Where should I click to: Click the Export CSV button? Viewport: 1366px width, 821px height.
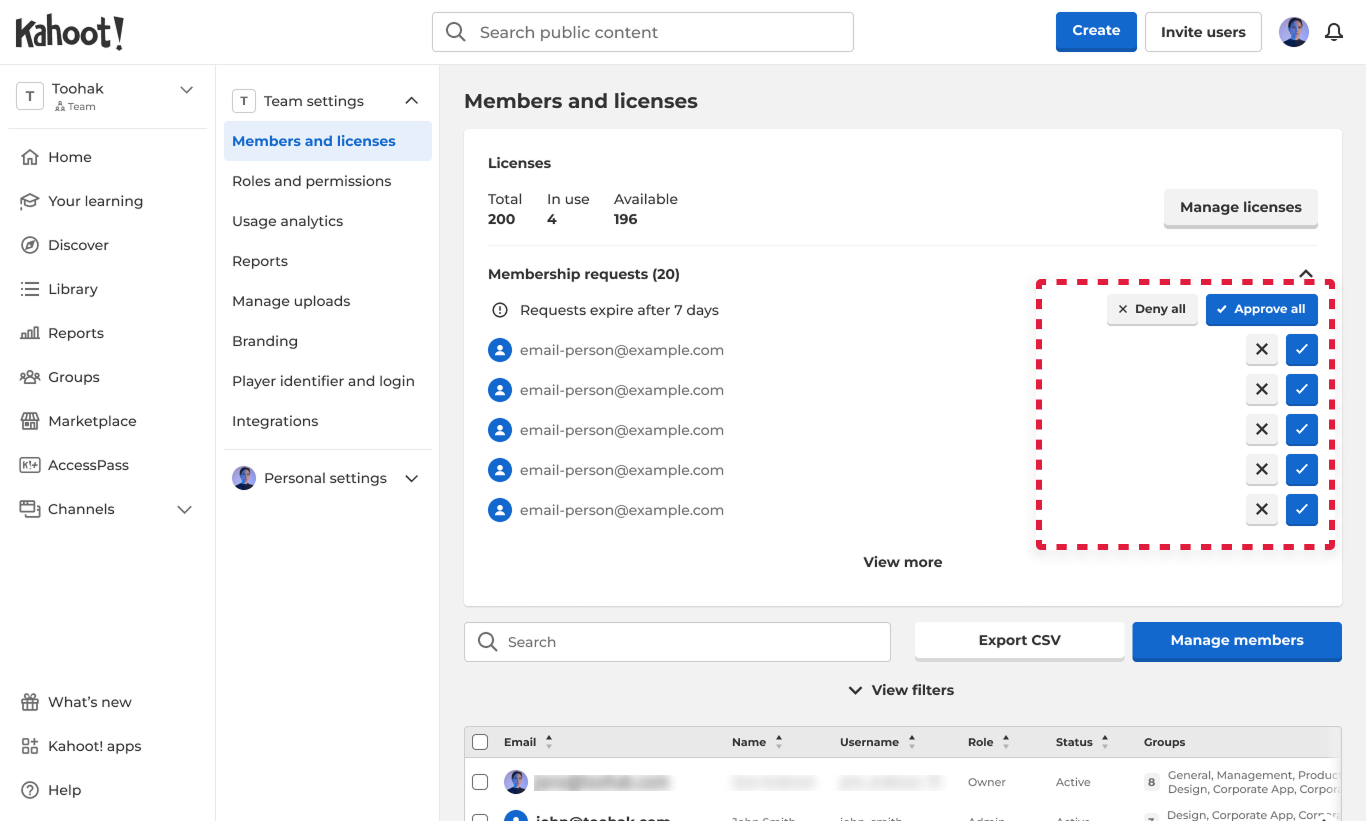(x=1020, y=640)
